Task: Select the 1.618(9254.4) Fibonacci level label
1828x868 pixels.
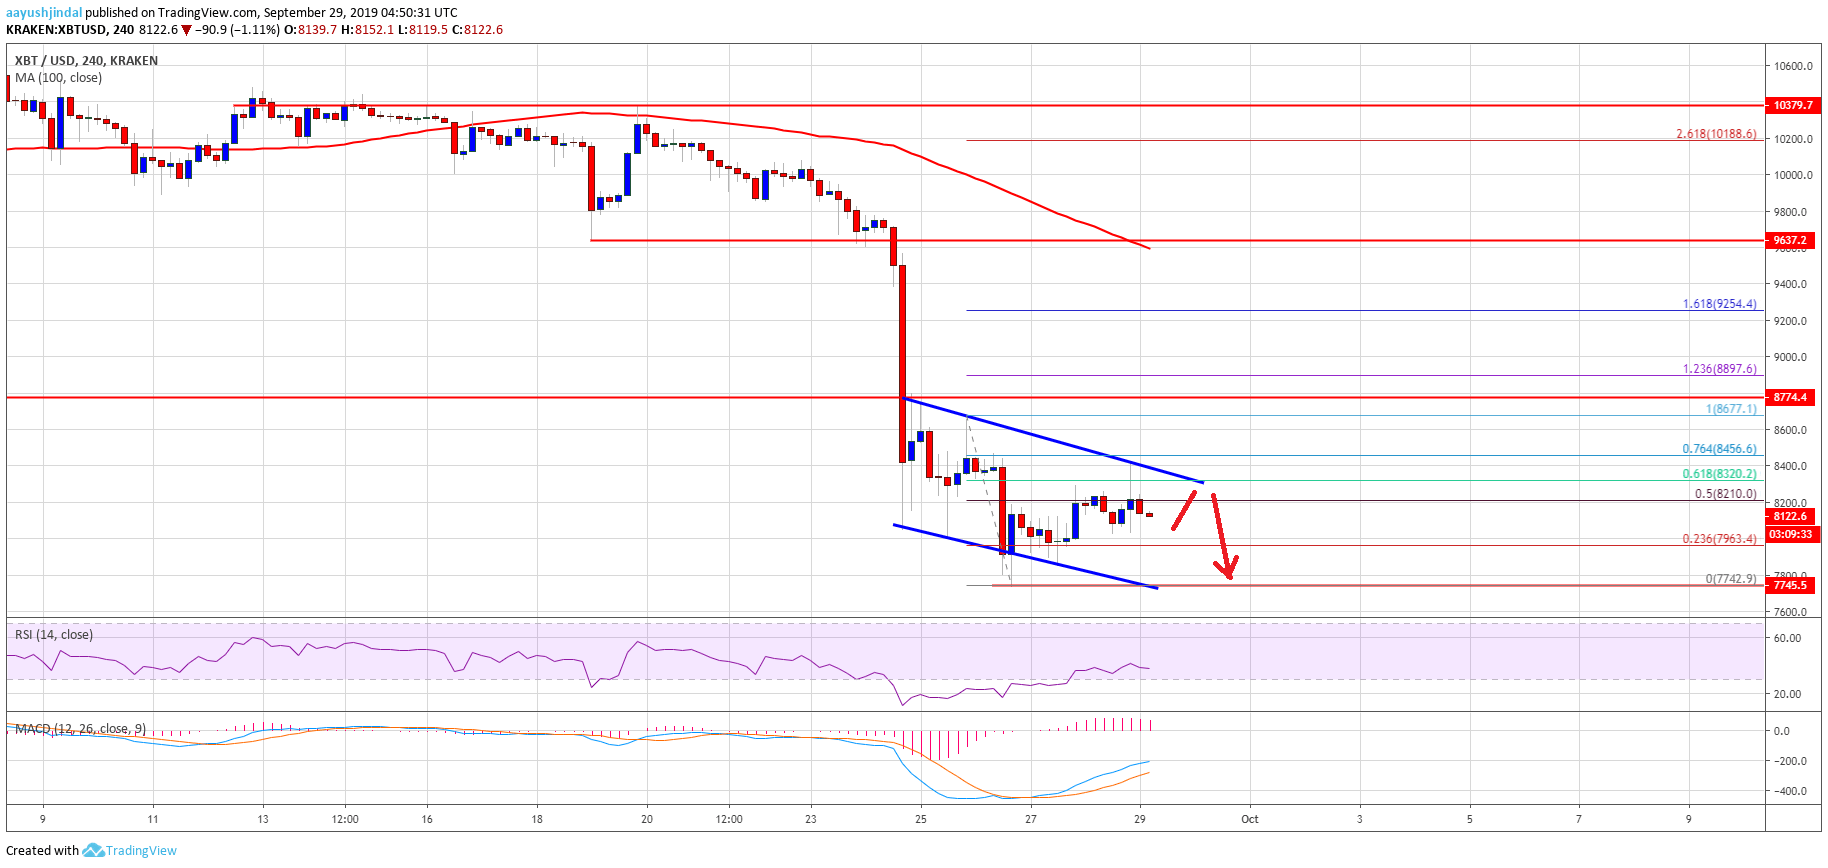Action: pos(1719,304)
